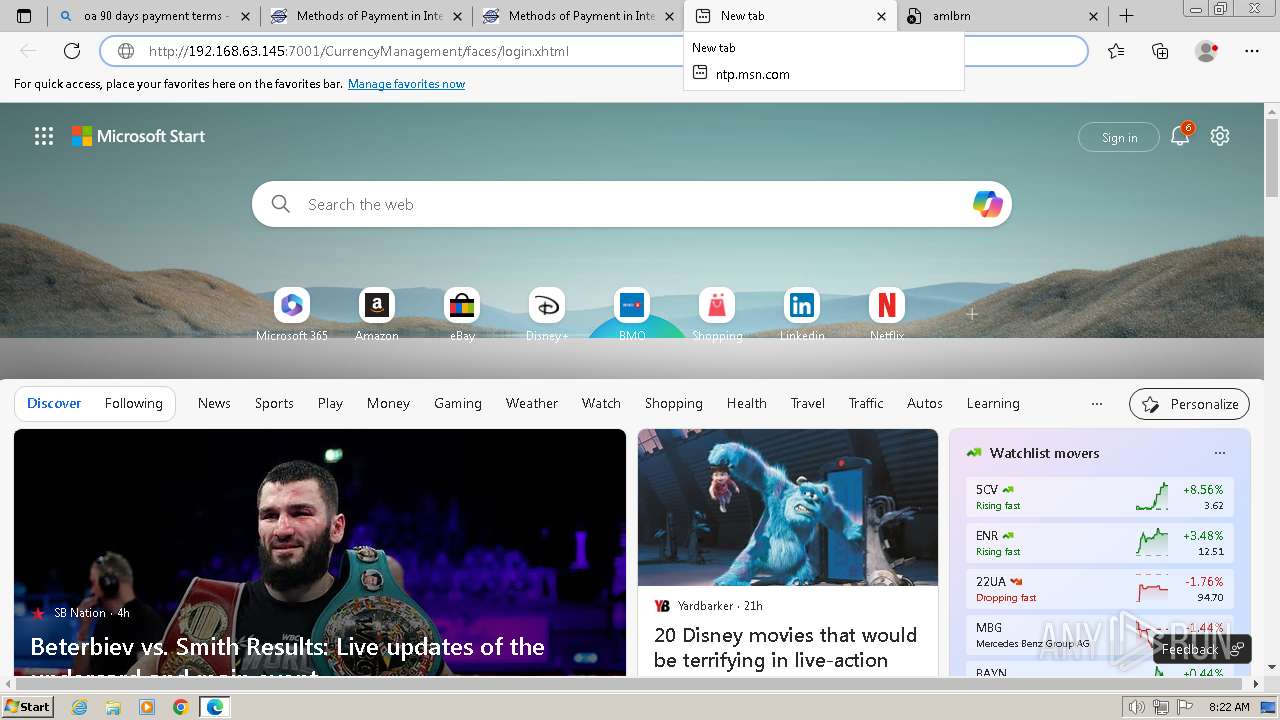The width and height of the screenshot is (1280, 720).
Task: Add a new quick link shortcut
Action: [x=971, y=314]
